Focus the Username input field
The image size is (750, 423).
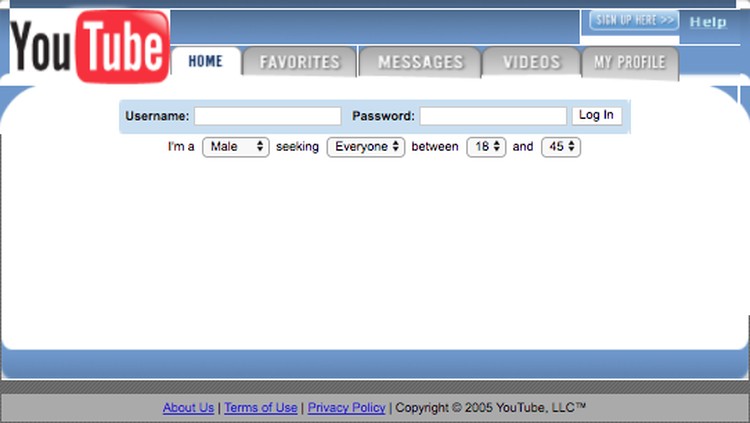[267, 116]
